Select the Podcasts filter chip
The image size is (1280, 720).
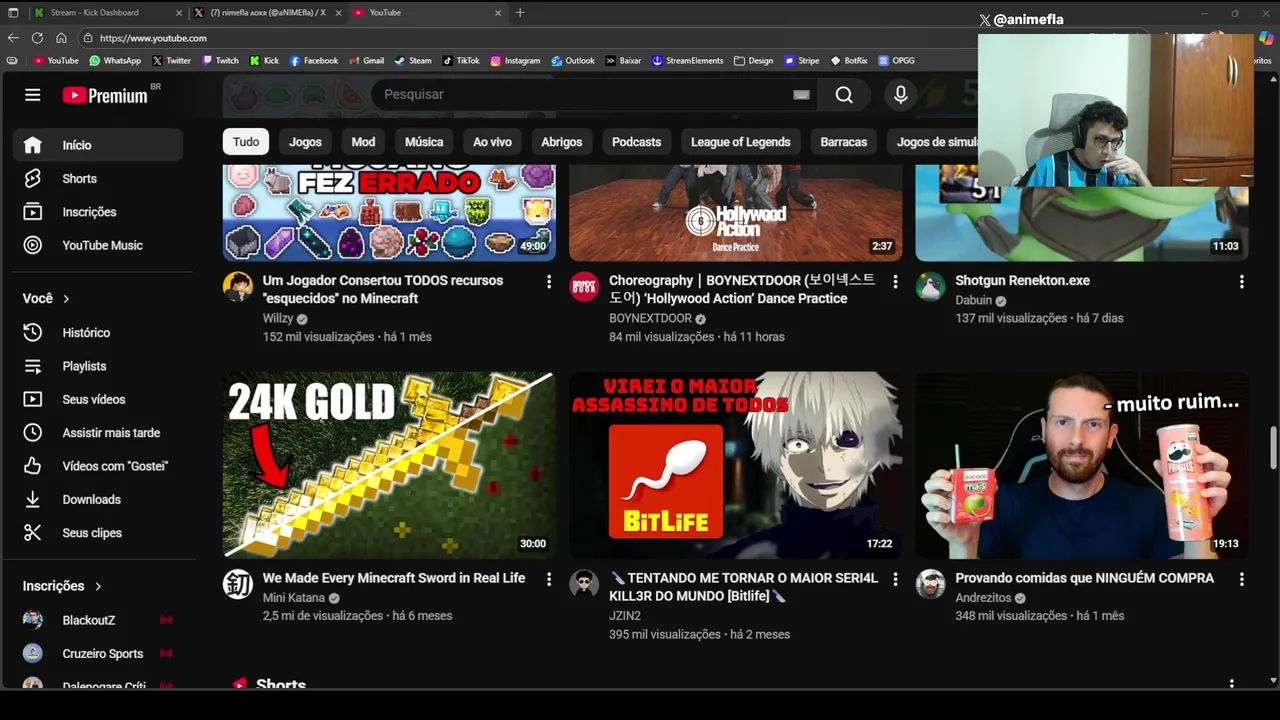pyautogui.click(x=636, y=142)
